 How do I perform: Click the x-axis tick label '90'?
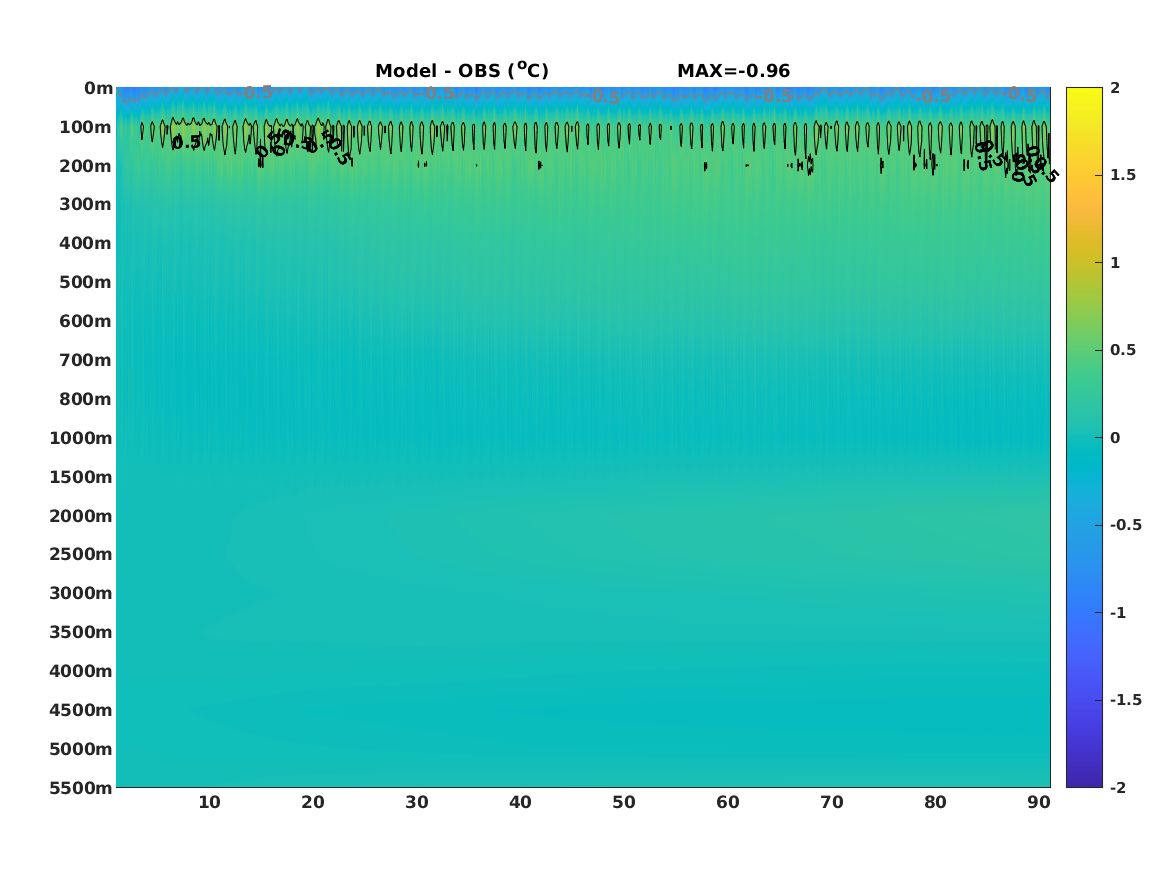[x=1039, y=802]
